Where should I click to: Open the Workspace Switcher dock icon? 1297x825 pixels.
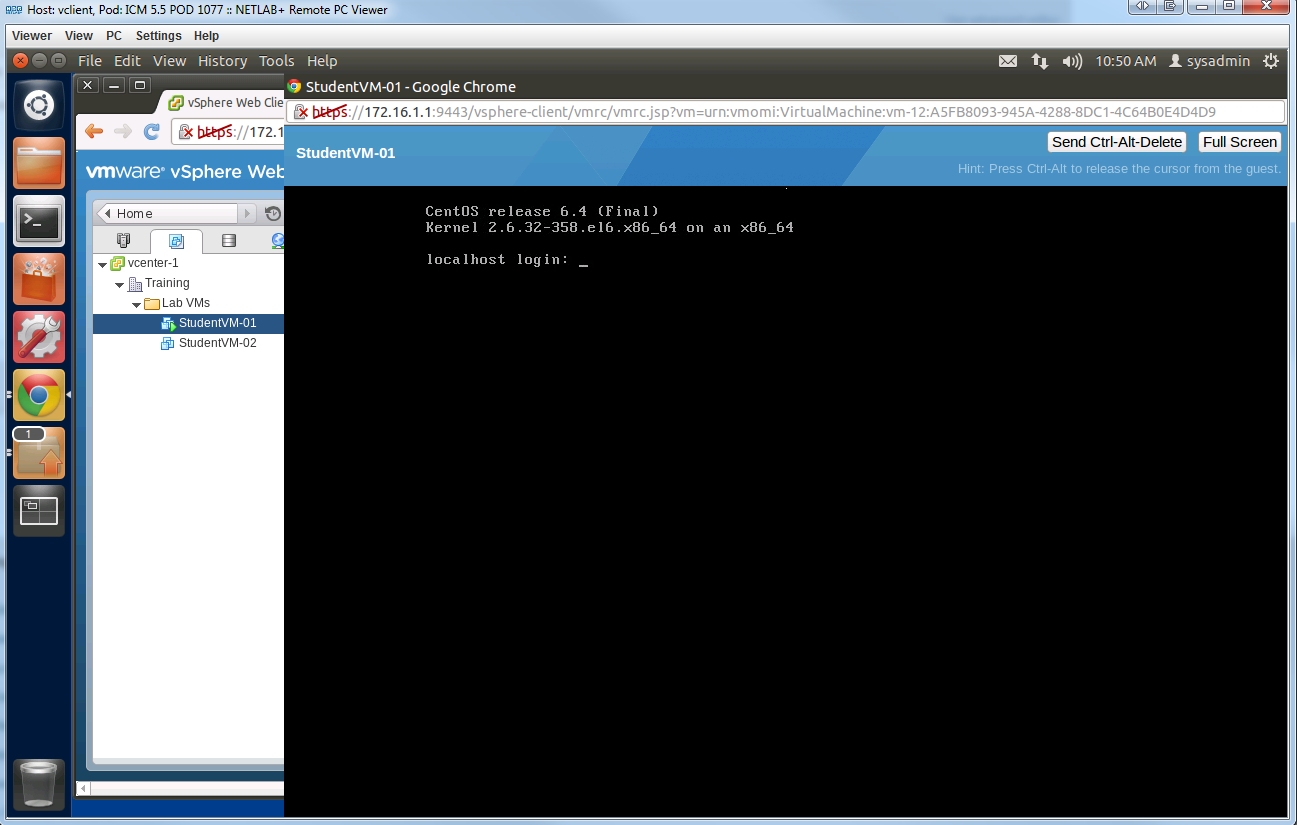(x=39, y=511)
